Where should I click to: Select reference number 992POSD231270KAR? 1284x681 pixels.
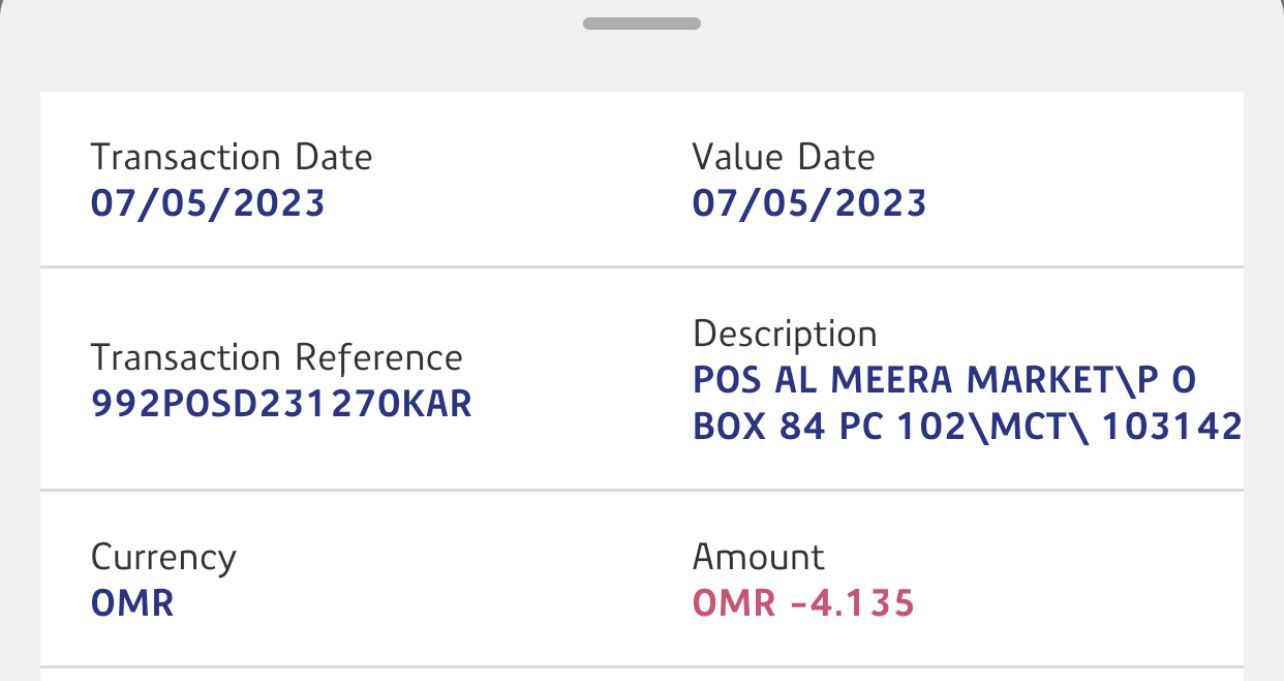click(x=281, y=403)
